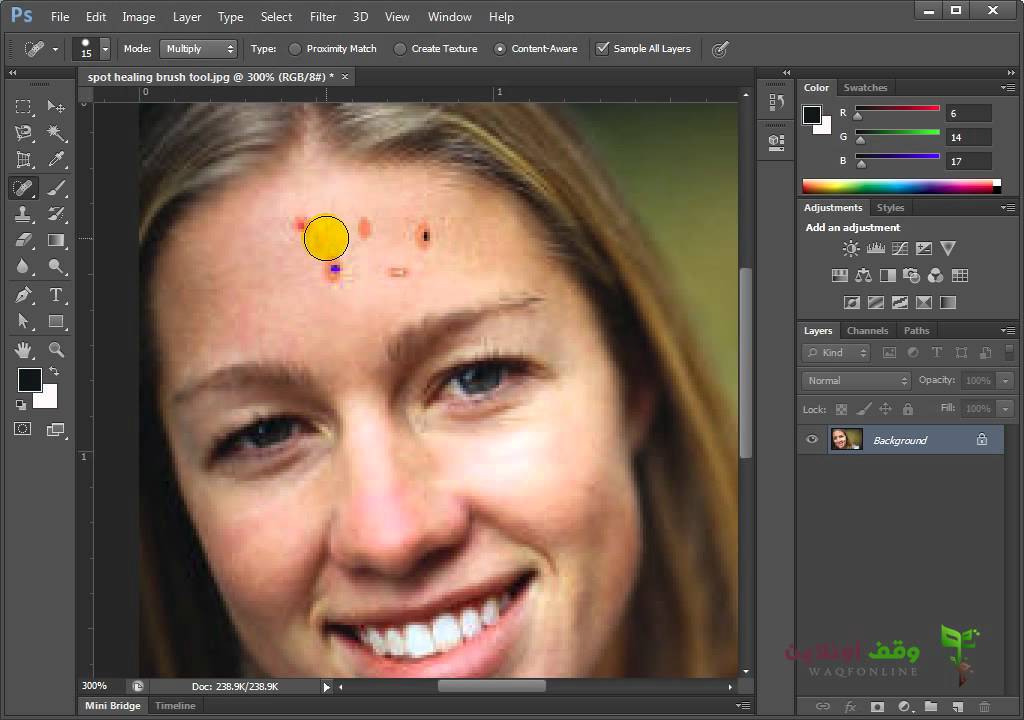Select the Zoom tool
1024x720 pixels.
pos(56,350)
